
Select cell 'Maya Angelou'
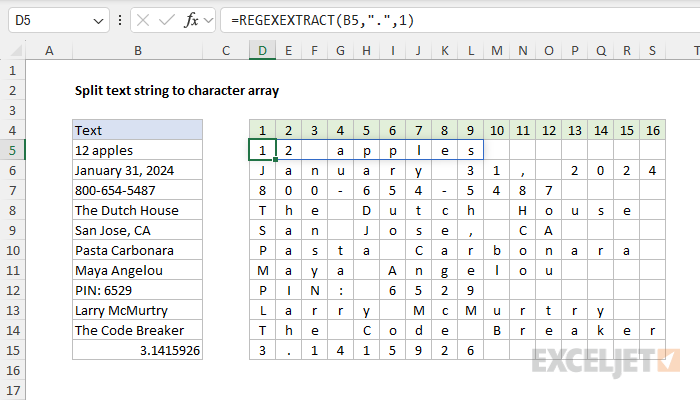138,271
